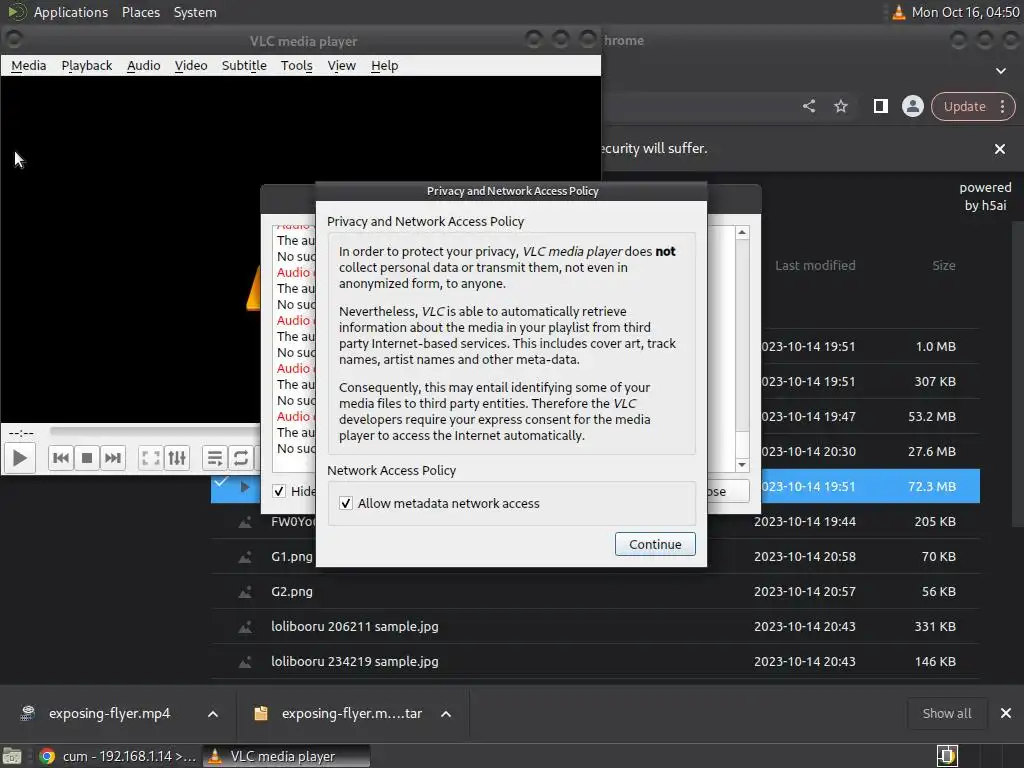
Task: Click the exposing-flyer.mp4 download item
Action: coord(110,713)
